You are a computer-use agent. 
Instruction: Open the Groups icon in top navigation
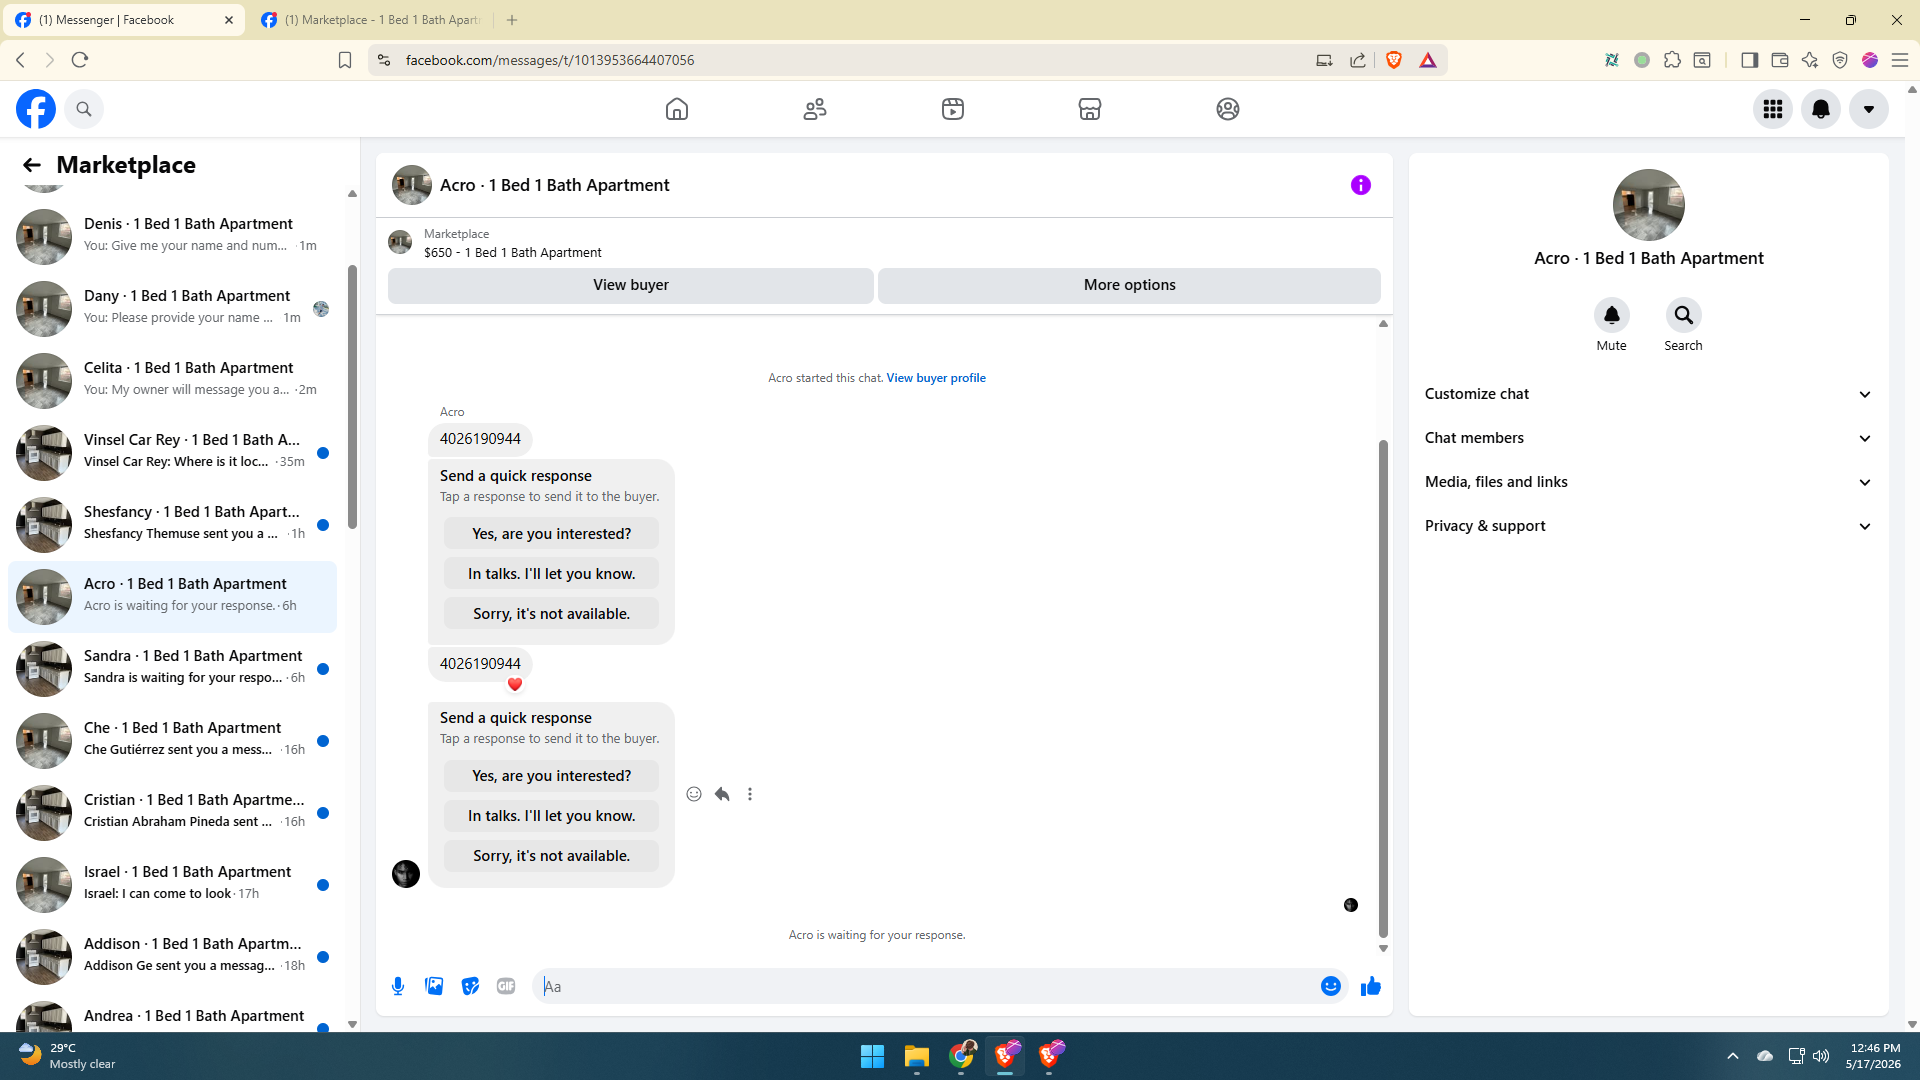[x=1228, y=109]
